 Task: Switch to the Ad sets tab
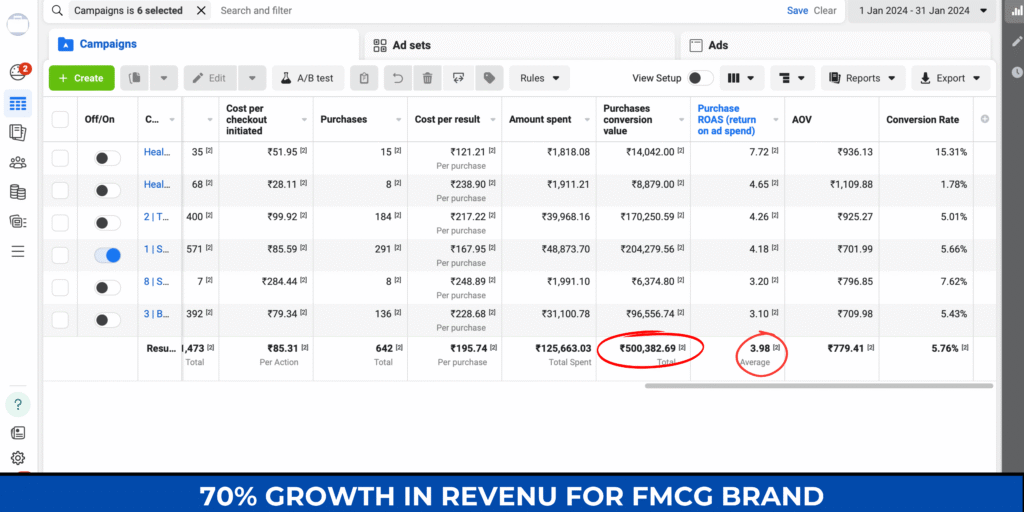410,45
